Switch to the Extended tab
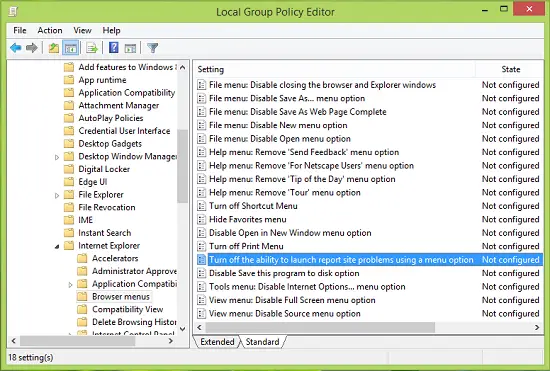This screenshot has height=371, width=550. (x=217, y=342)
